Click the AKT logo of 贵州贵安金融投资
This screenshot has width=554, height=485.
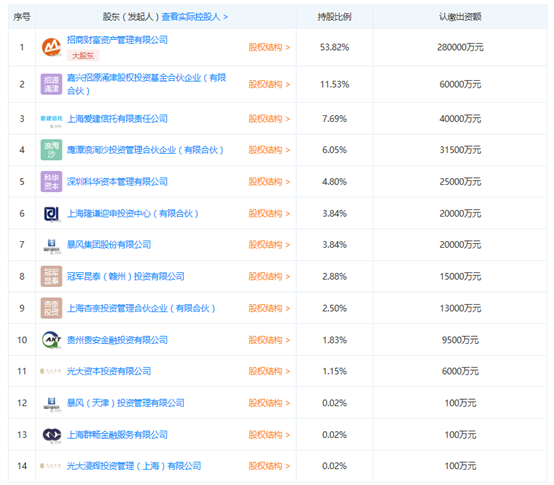tap(52, 340)
